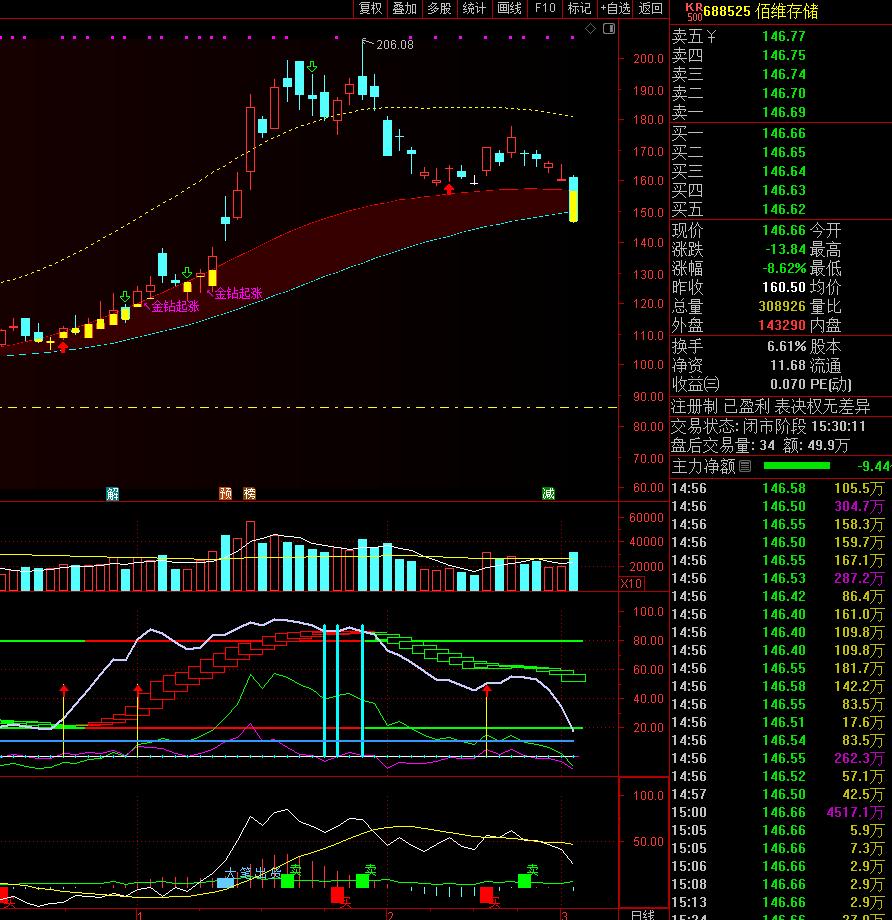Click stock title 688525 佰维存储

[x=761, y=12]
